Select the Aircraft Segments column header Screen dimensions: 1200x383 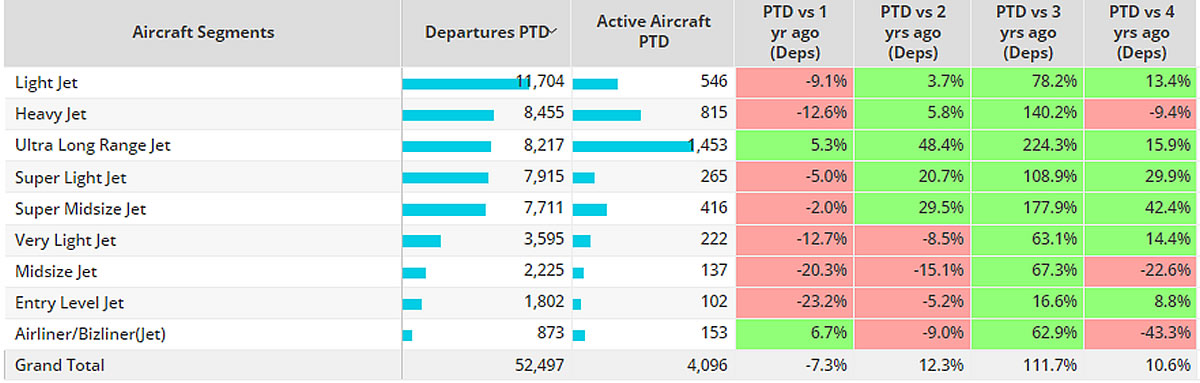(203, 33)
